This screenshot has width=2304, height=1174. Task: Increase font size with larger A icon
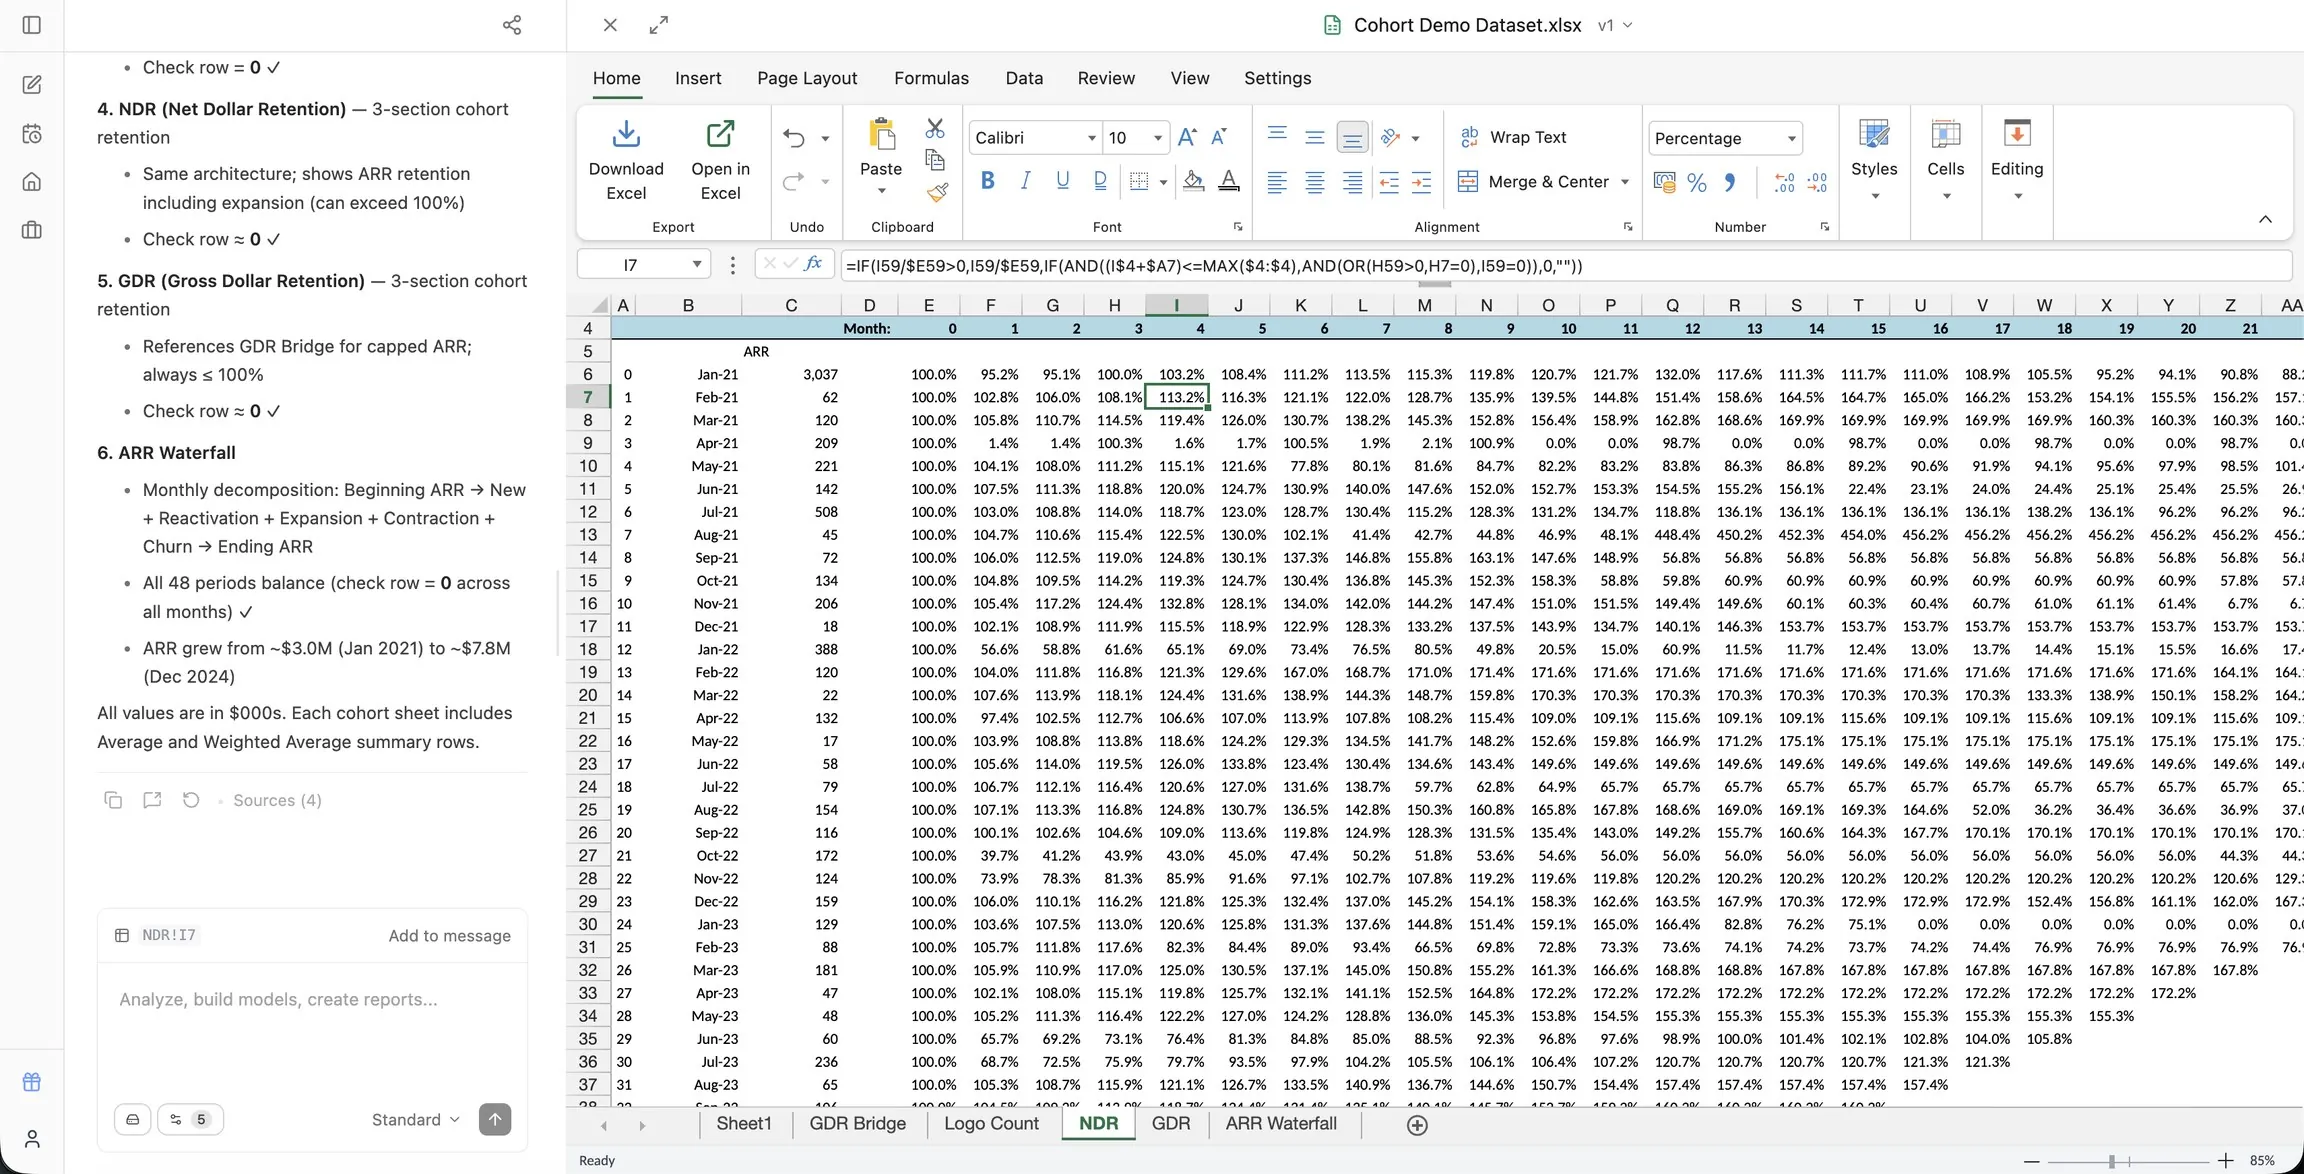coord(1187,137)
